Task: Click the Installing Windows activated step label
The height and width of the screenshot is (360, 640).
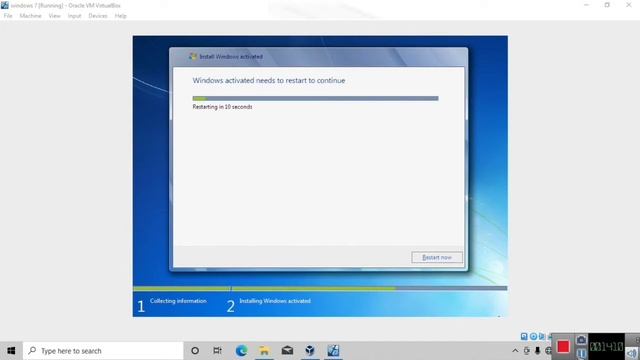Action: [x=275, y=301]
